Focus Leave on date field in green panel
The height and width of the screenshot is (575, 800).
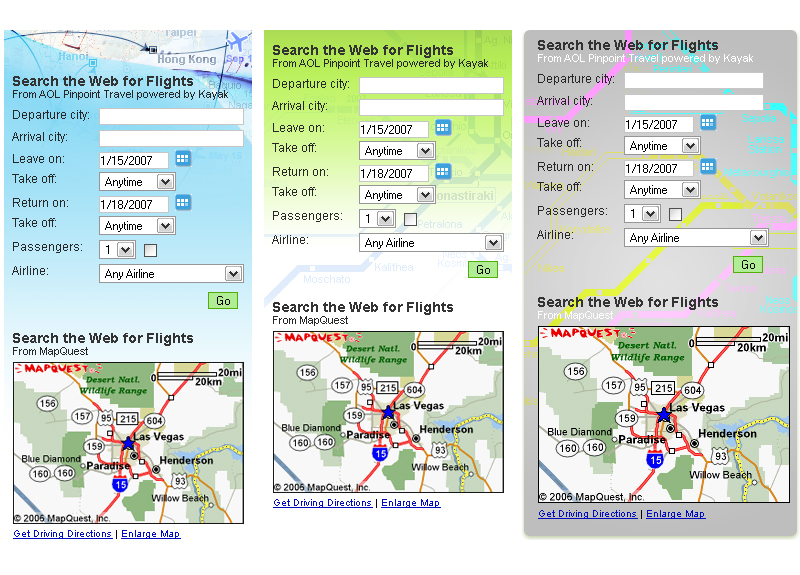[394, 129]
